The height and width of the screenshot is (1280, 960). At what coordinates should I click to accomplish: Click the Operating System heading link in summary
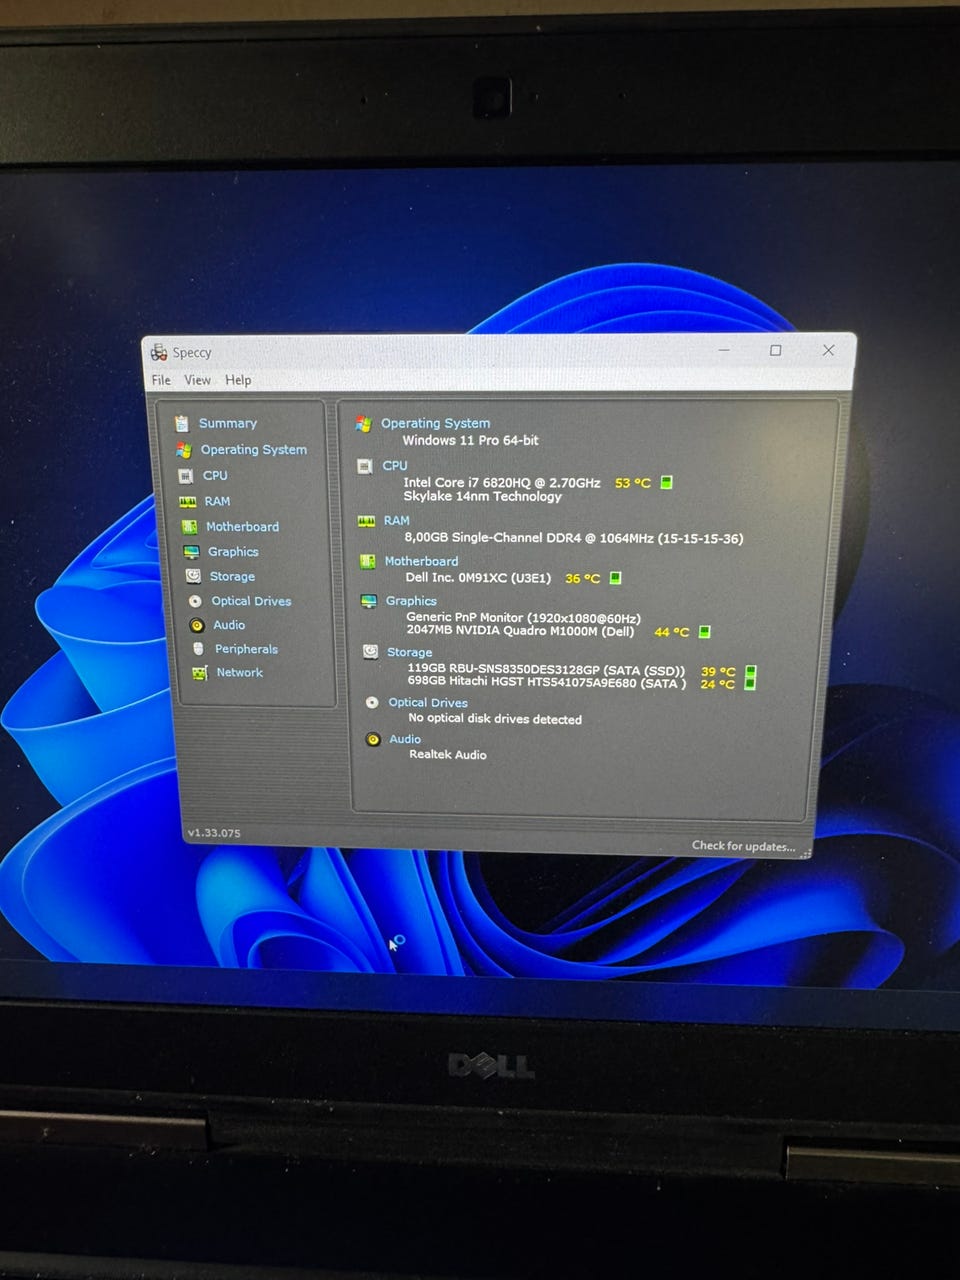pos(435,423)
